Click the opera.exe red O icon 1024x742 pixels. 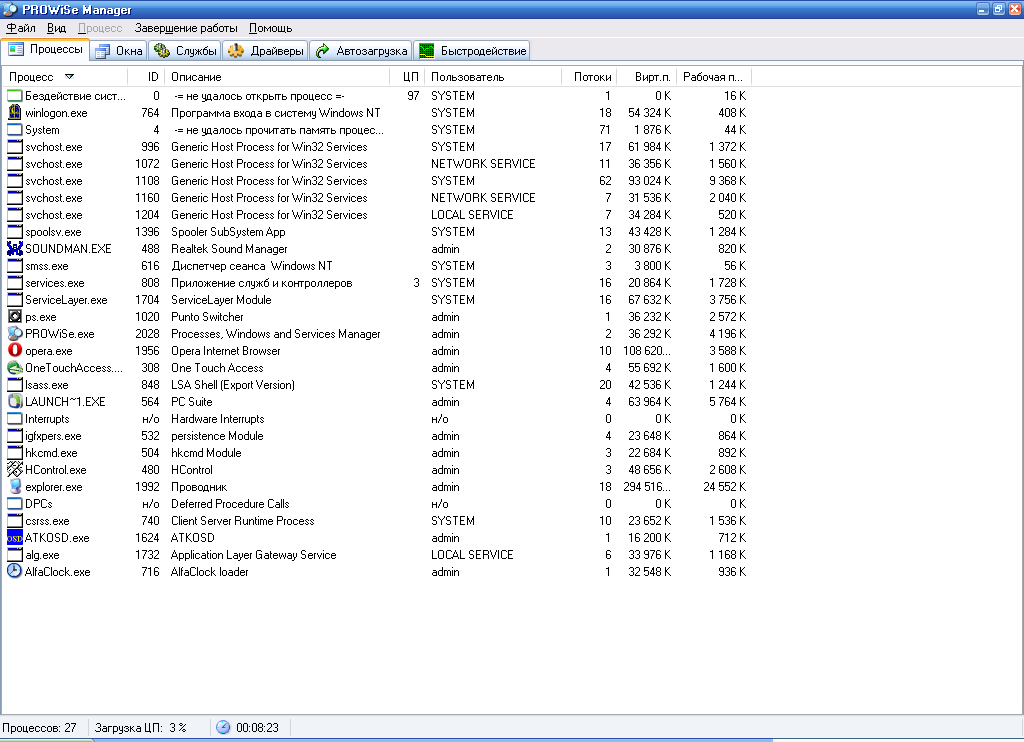click(14, 350)
